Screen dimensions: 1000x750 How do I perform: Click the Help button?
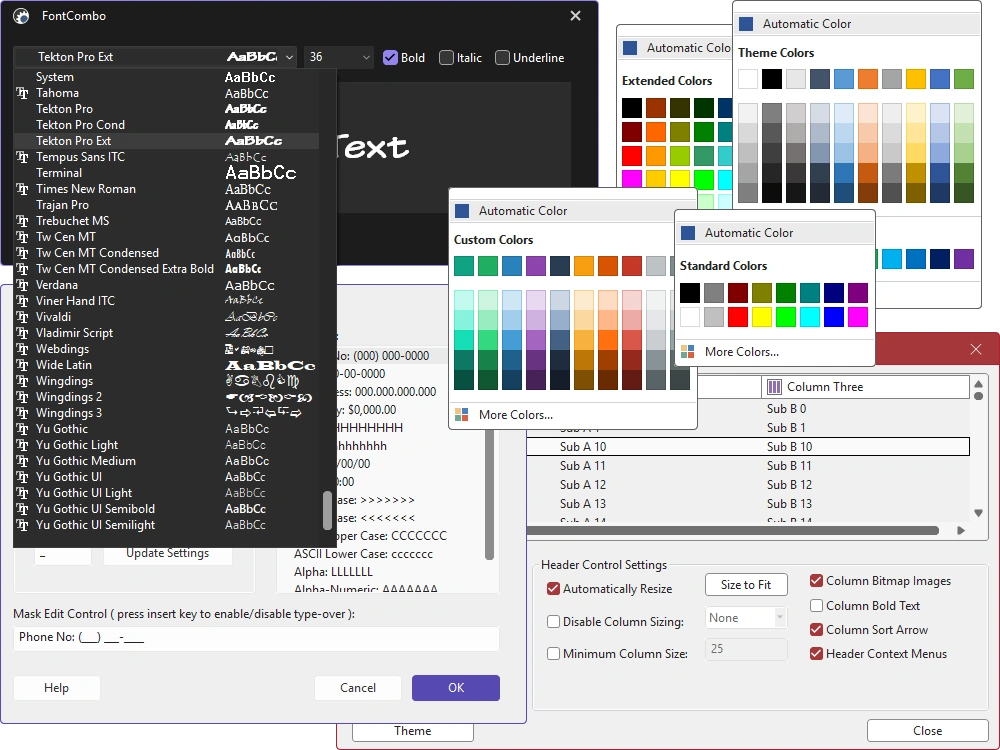coord(57,688)
